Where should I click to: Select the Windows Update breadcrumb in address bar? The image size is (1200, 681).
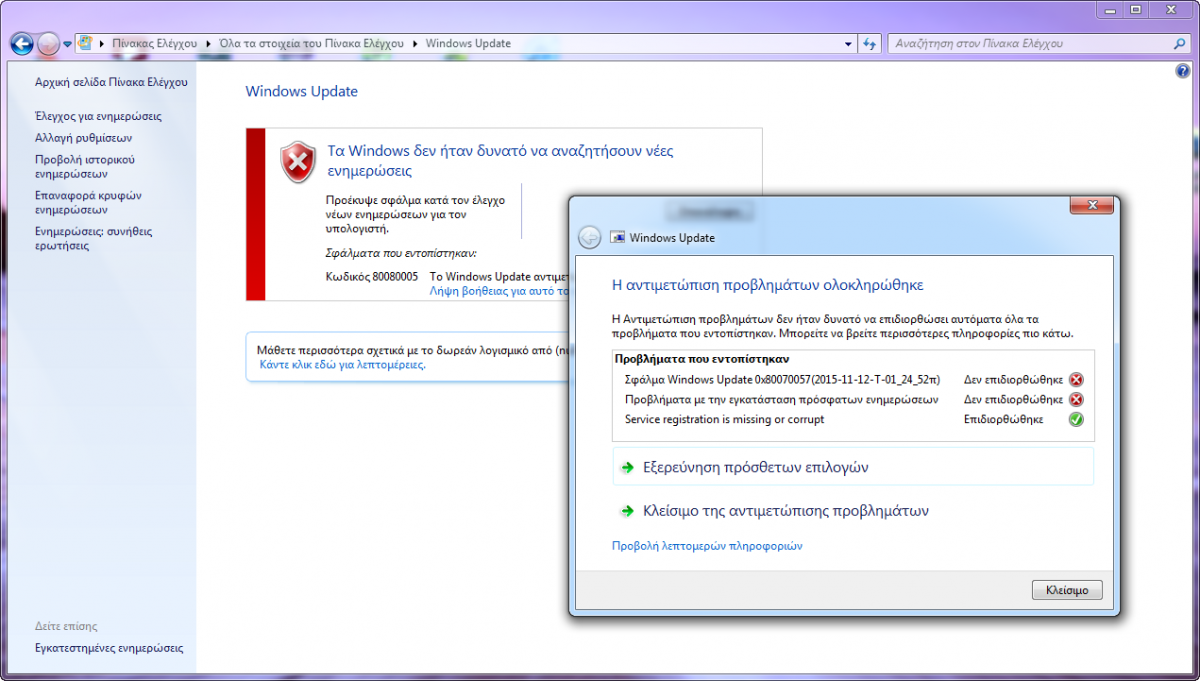pyautogui.click(x=468, y=44)
